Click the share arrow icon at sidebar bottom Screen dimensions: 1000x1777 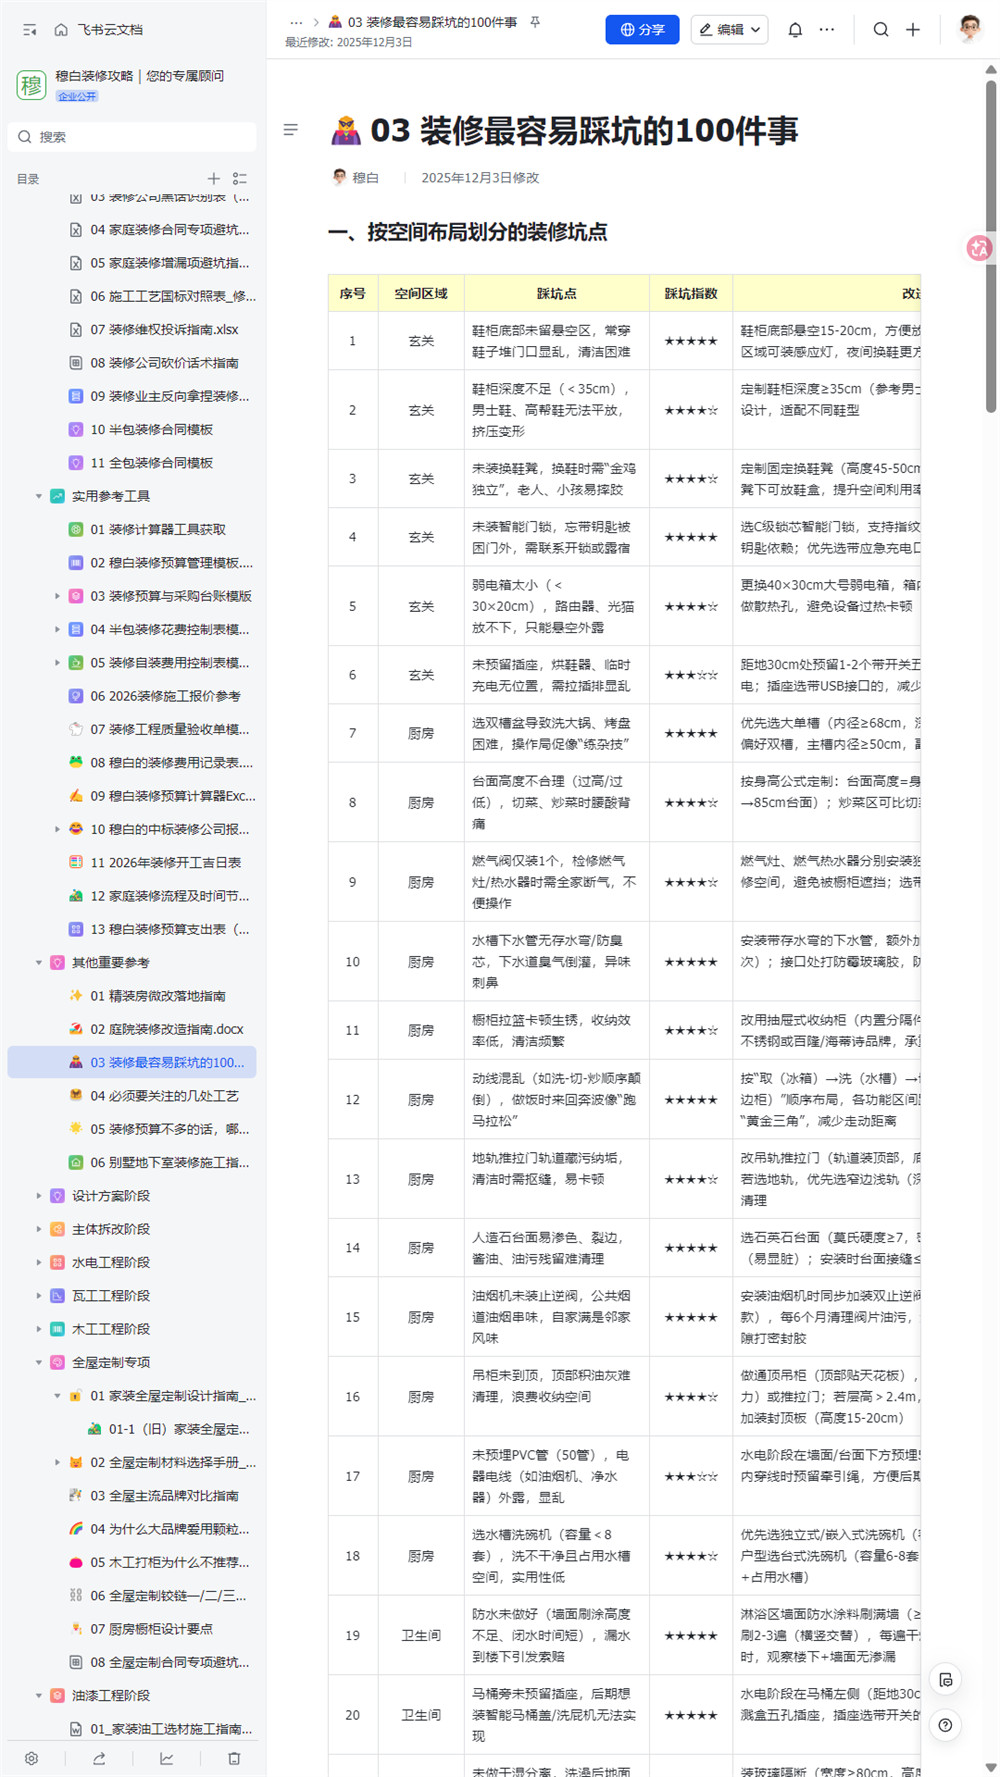[x=99, y=1758]
